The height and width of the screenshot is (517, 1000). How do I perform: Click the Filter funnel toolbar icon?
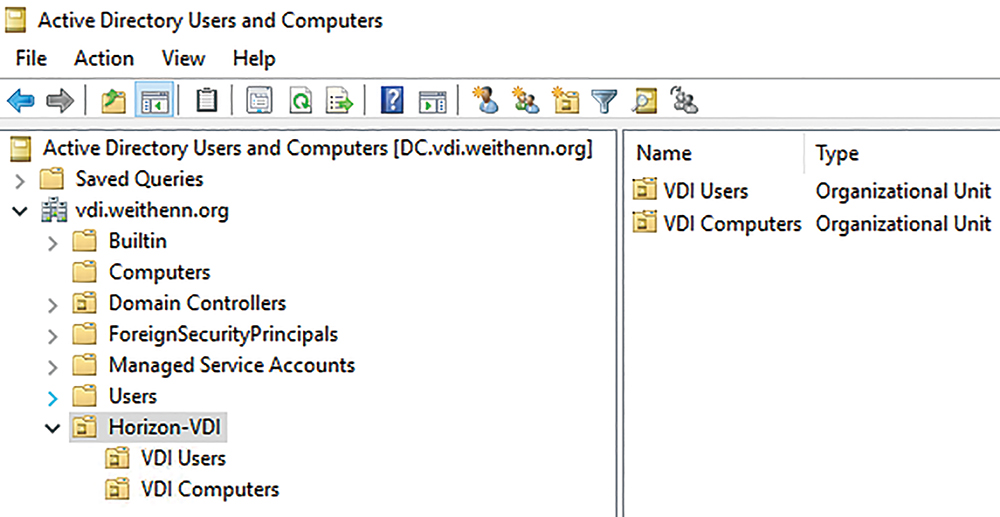point(604,101)
